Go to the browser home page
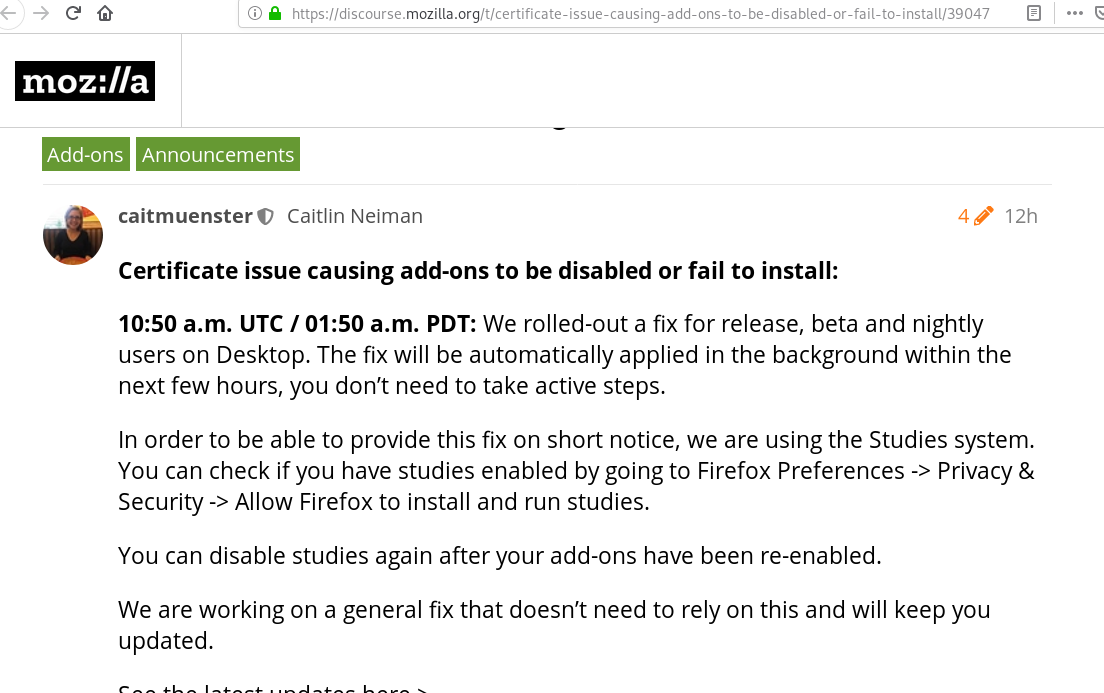The image size is (1104, 693). click(105, 14)
